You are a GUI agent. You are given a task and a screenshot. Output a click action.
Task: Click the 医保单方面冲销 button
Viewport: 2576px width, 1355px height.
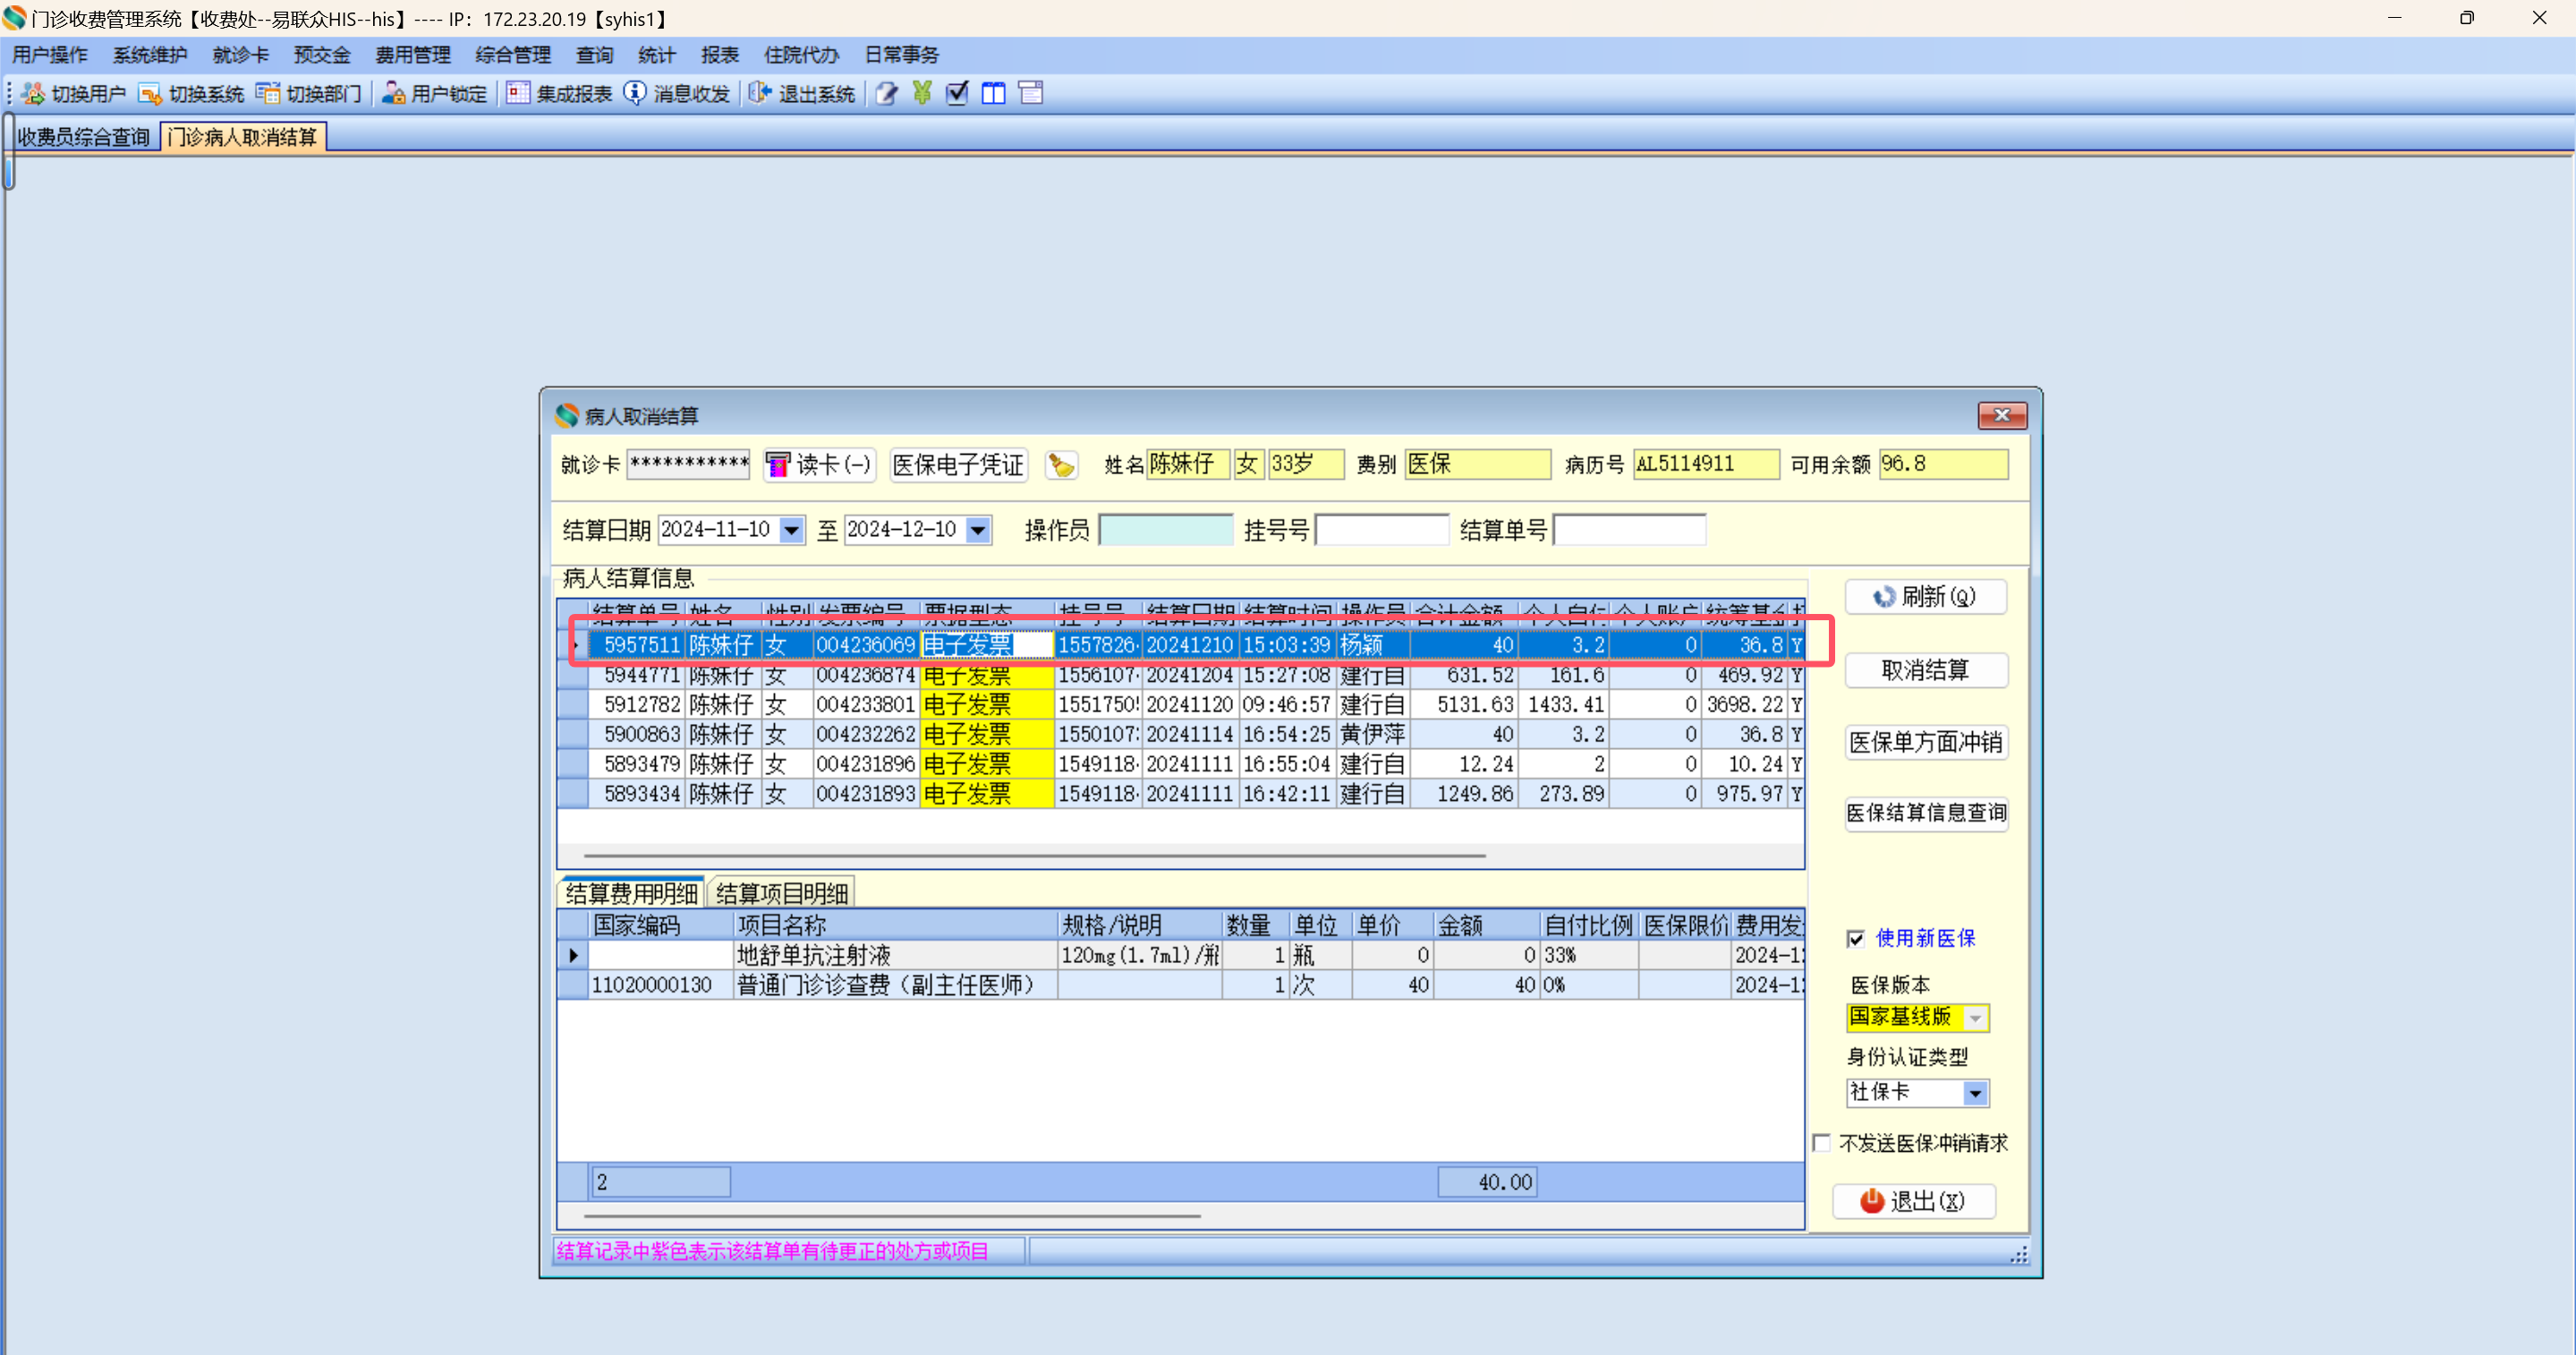(x=1925, y=742)
